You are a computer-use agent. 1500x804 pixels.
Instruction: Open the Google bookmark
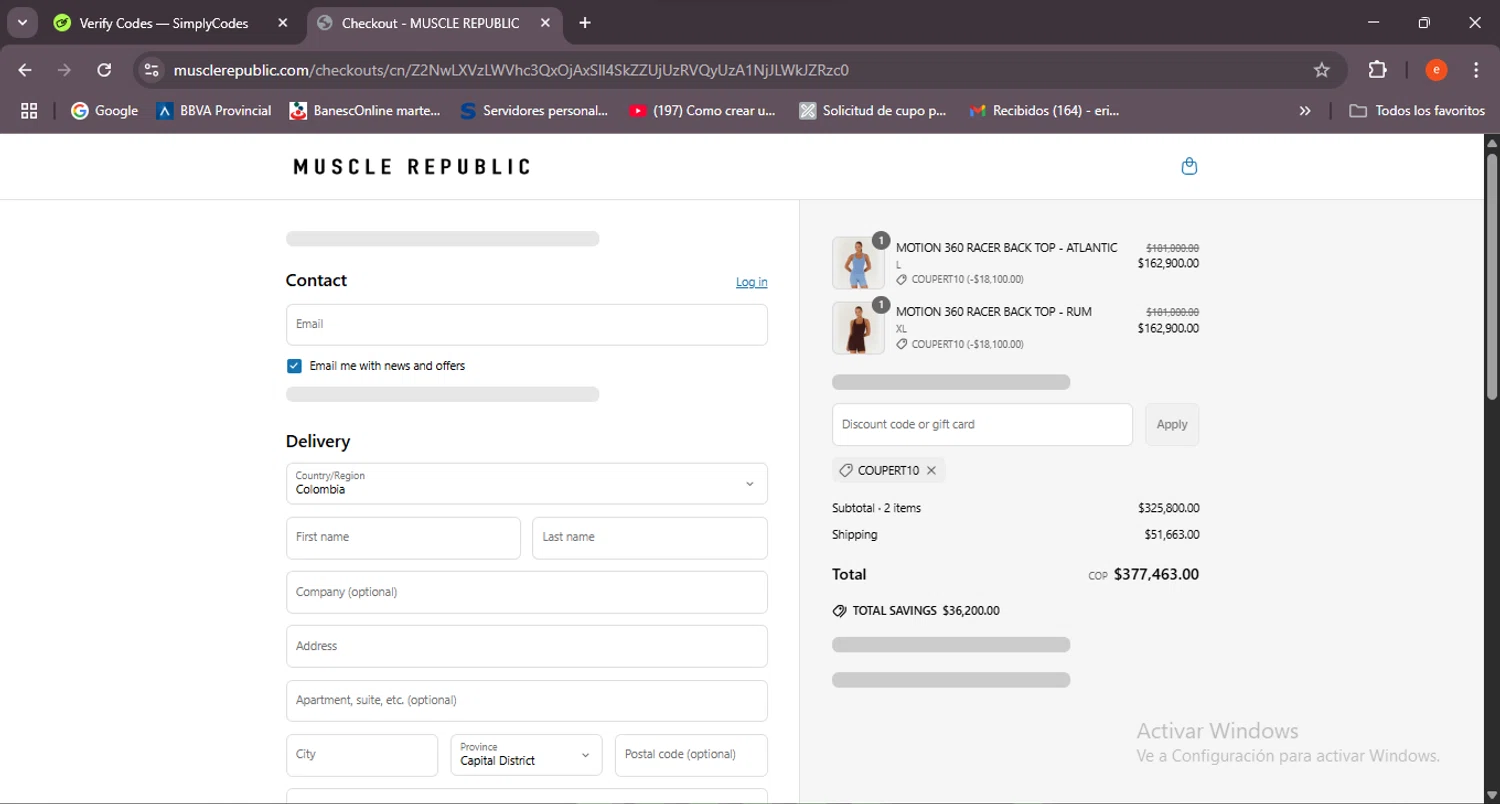[x=105, y=111]
